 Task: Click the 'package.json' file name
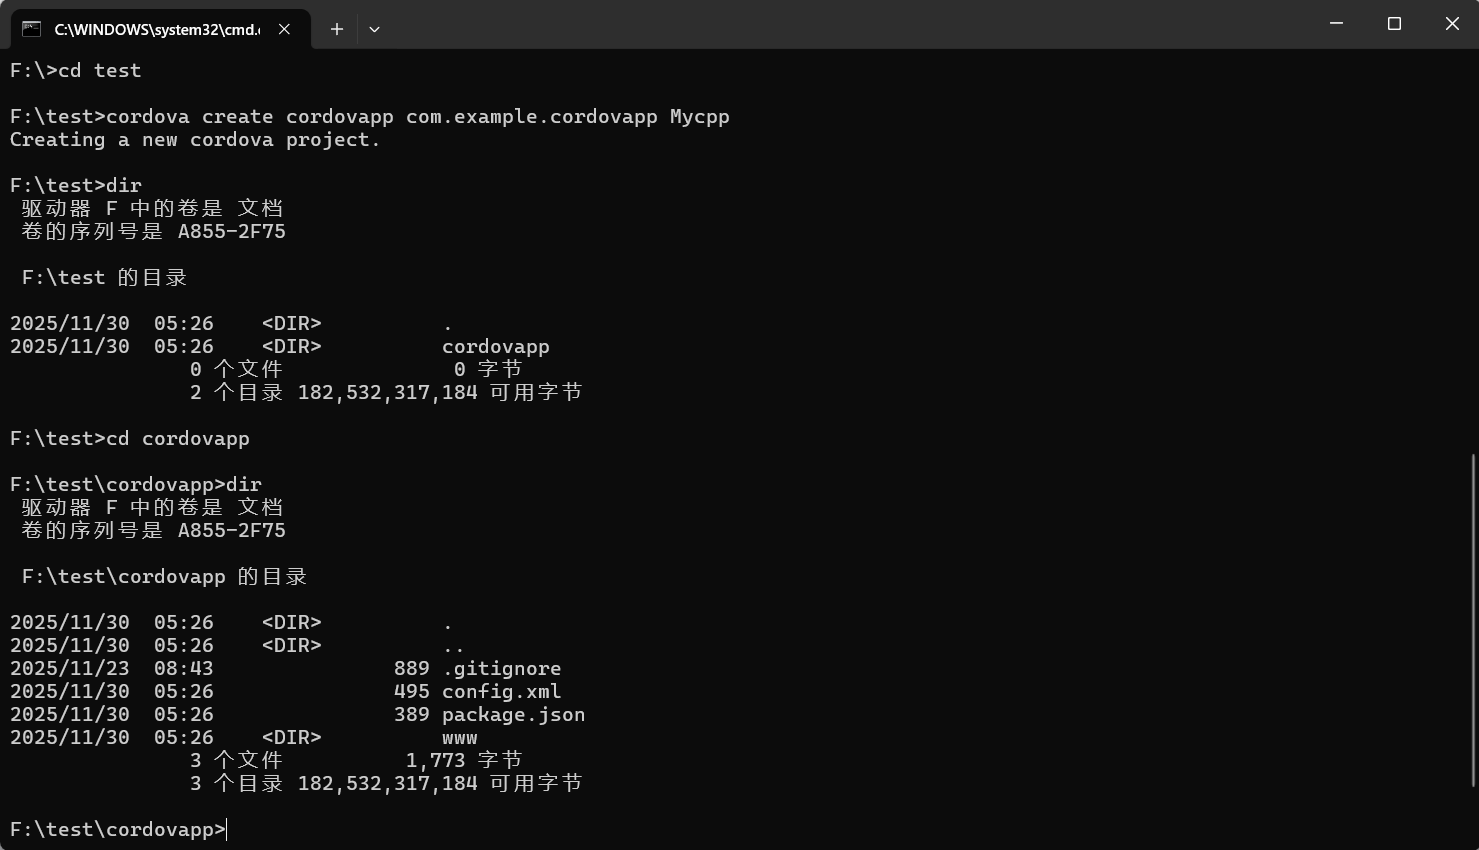pos(514,714)
